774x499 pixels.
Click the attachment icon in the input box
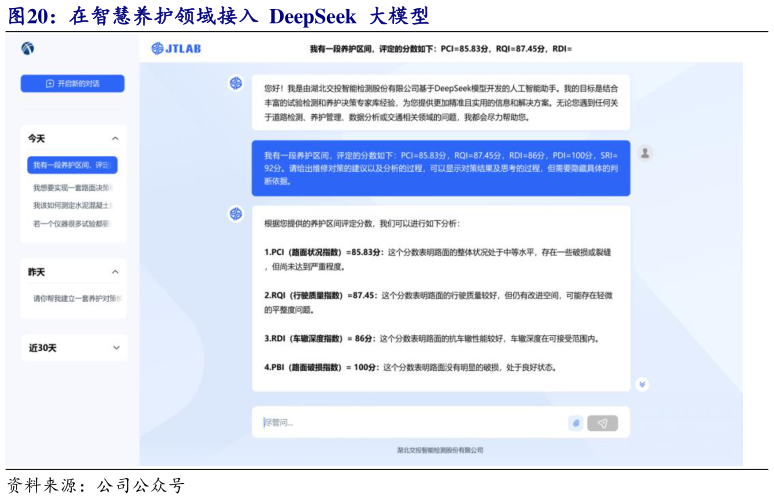click(576, 423)
